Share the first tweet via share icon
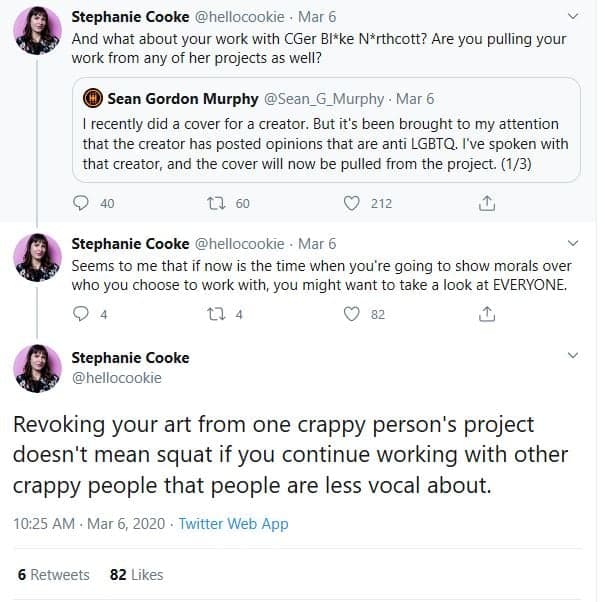The image size is (605, 602). pyautogui.click(x=487, y=203)
